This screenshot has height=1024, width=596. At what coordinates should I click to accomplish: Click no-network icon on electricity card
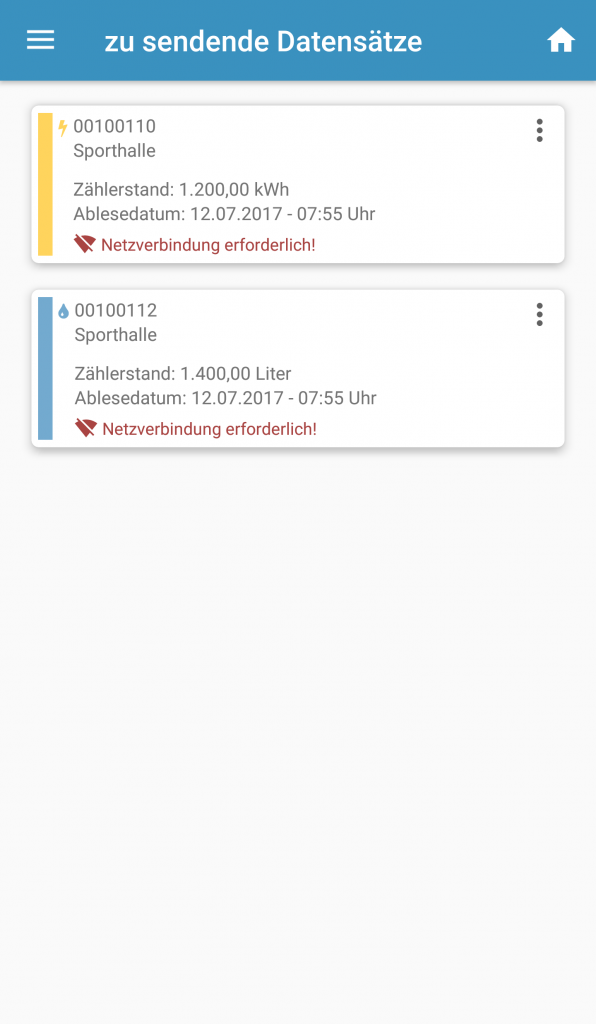click(85, 244)
